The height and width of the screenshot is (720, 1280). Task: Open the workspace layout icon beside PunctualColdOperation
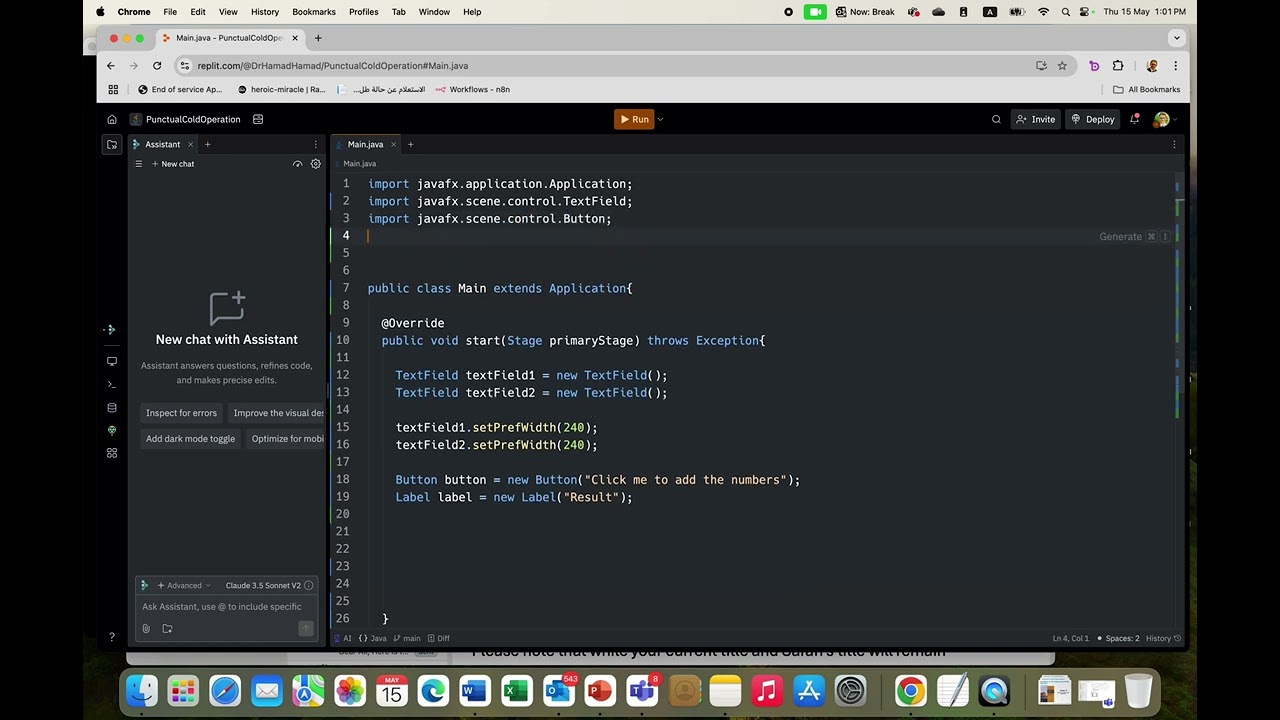[258, 119]
